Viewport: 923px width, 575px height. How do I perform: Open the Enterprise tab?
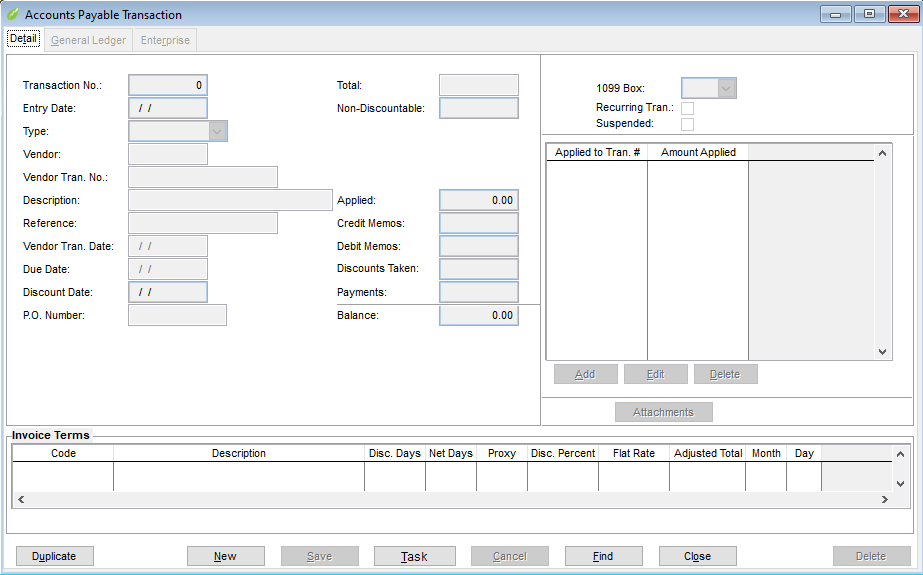coord(165,40)
